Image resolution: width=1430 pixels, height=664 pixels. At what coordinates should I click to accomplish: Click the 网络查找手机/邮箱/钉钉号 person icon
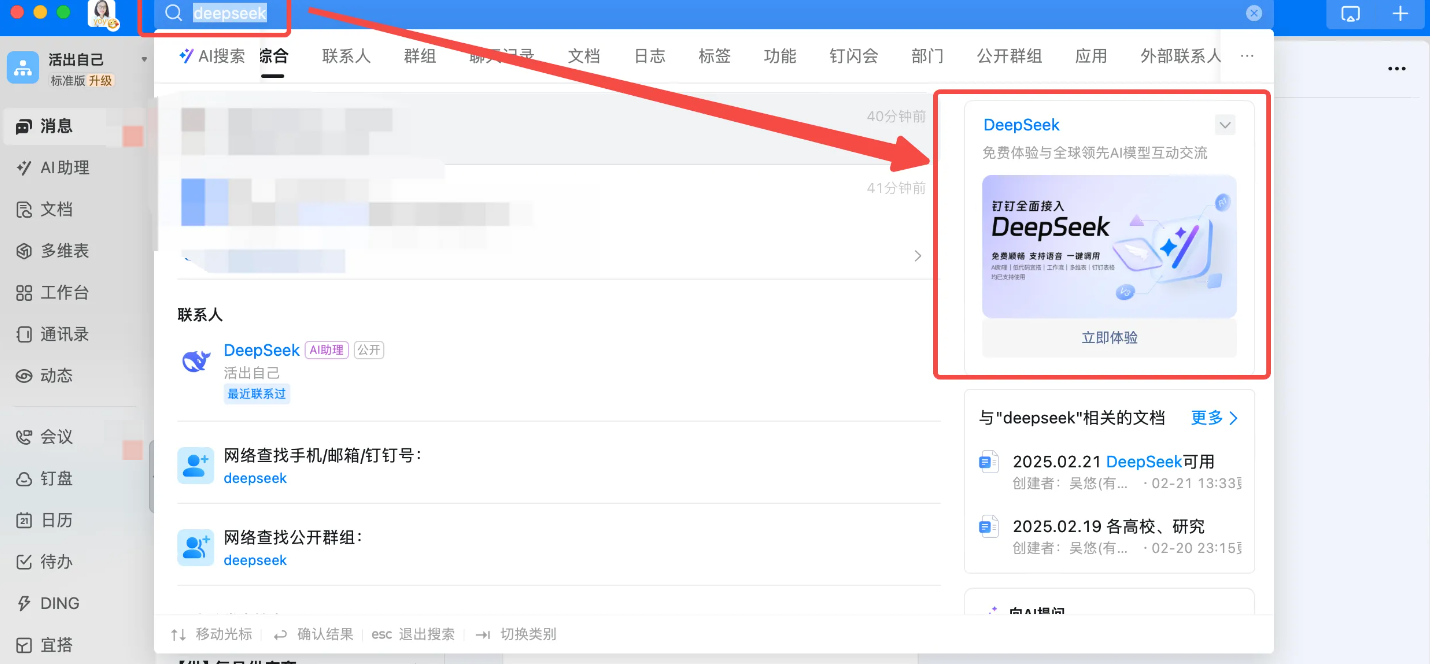196,466
